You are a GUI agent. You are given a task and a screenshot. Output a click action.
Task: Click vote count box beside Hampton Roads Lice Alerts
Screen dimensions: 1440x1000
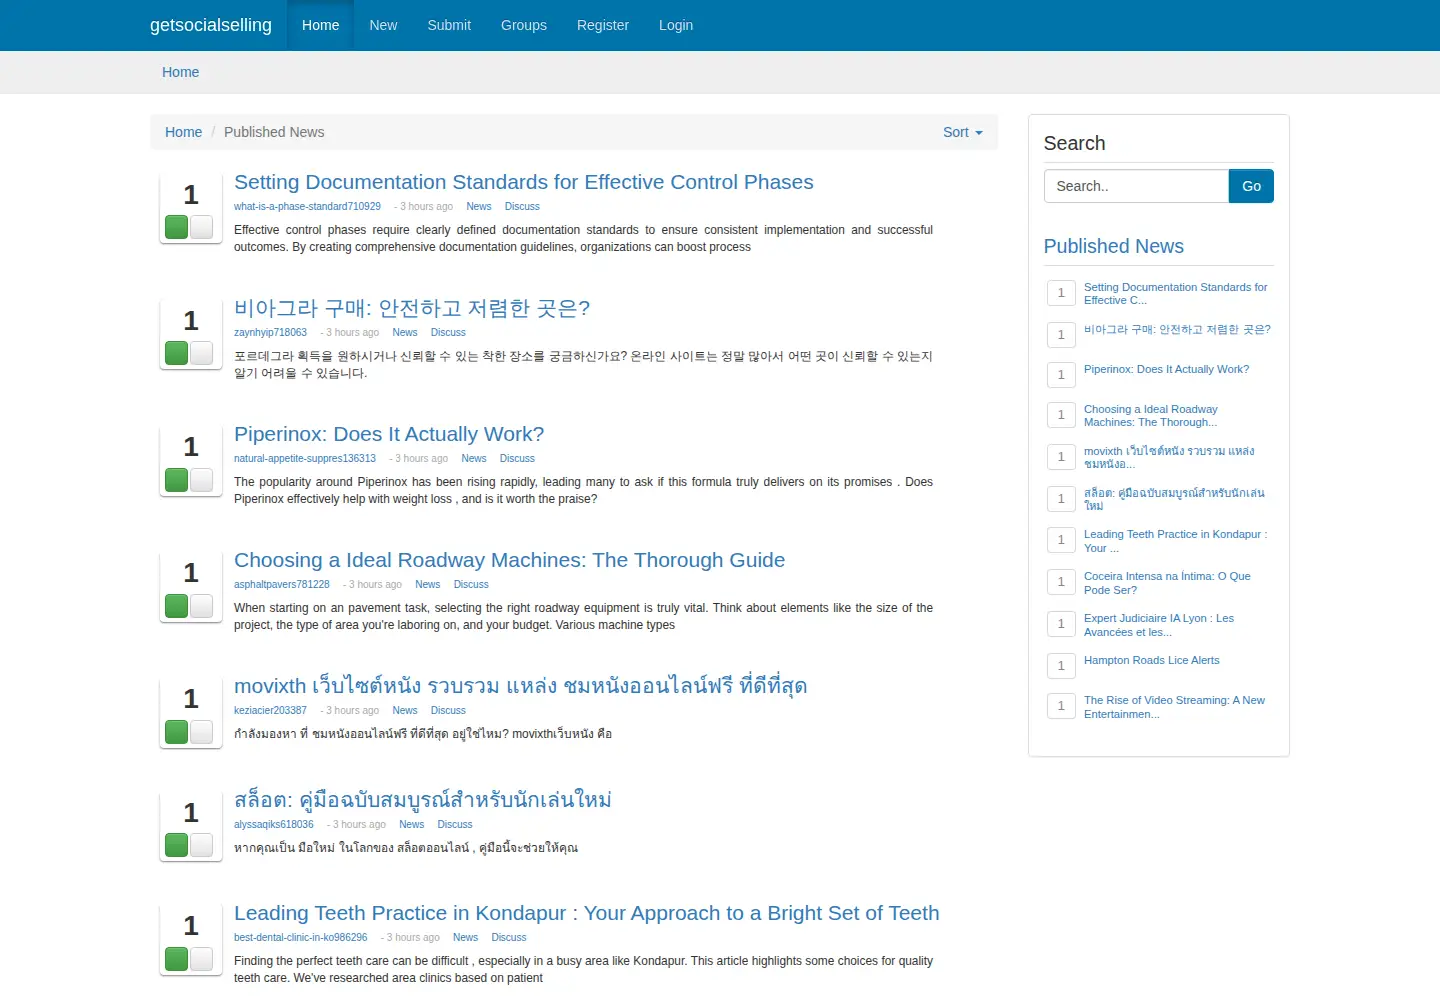point(1061,665)
